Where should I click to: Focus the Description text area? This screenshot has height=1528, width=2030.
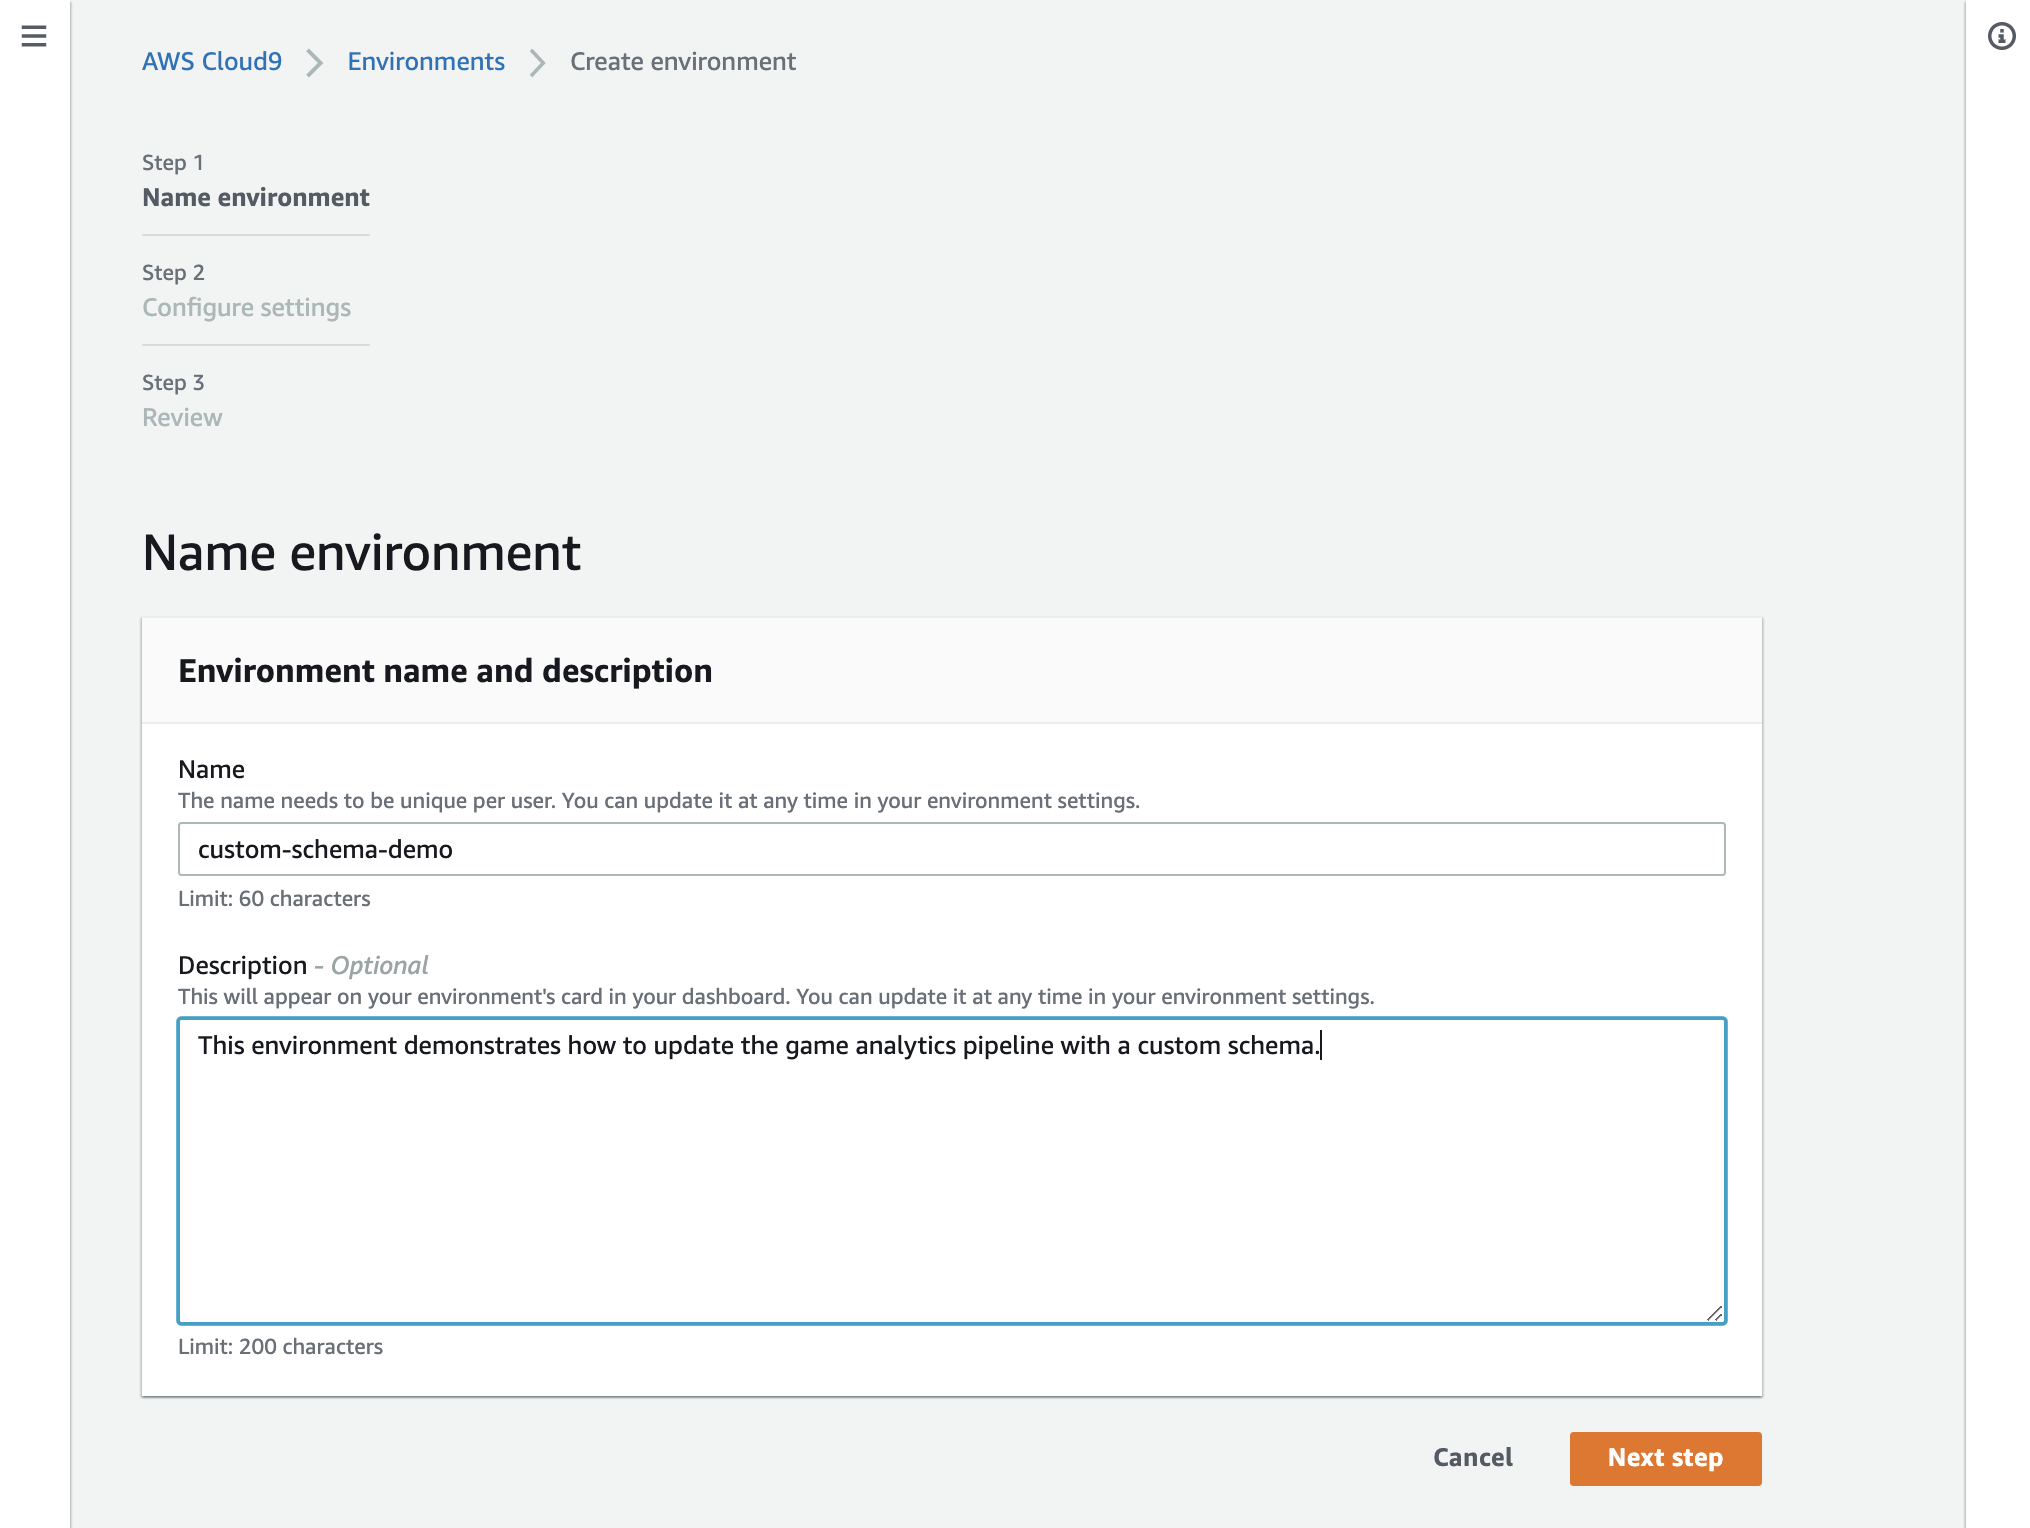tap(951, 1170)
